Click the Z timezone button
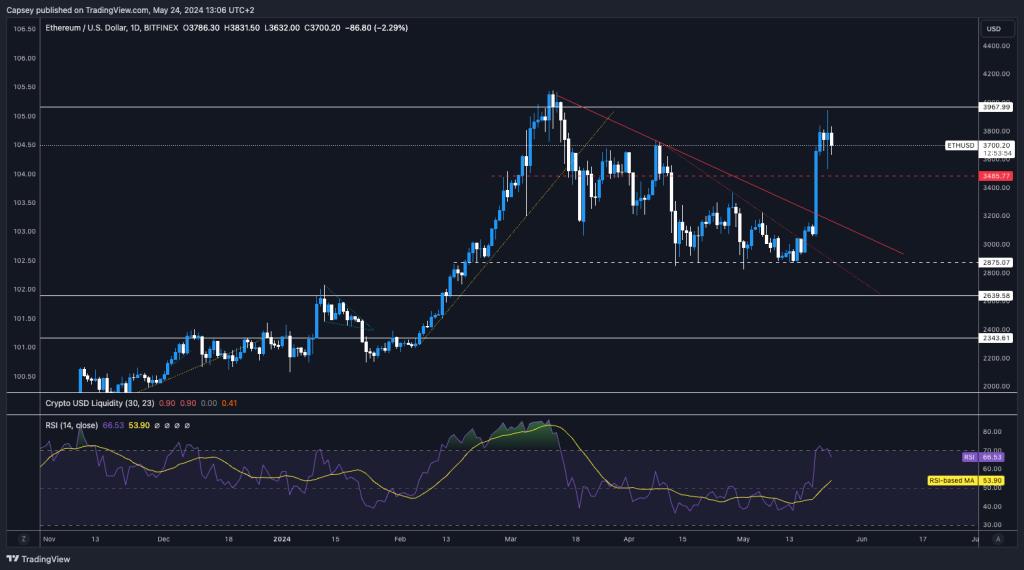Image resolution: width=1024 pixels, height=570 pixels. click(981, 540)
